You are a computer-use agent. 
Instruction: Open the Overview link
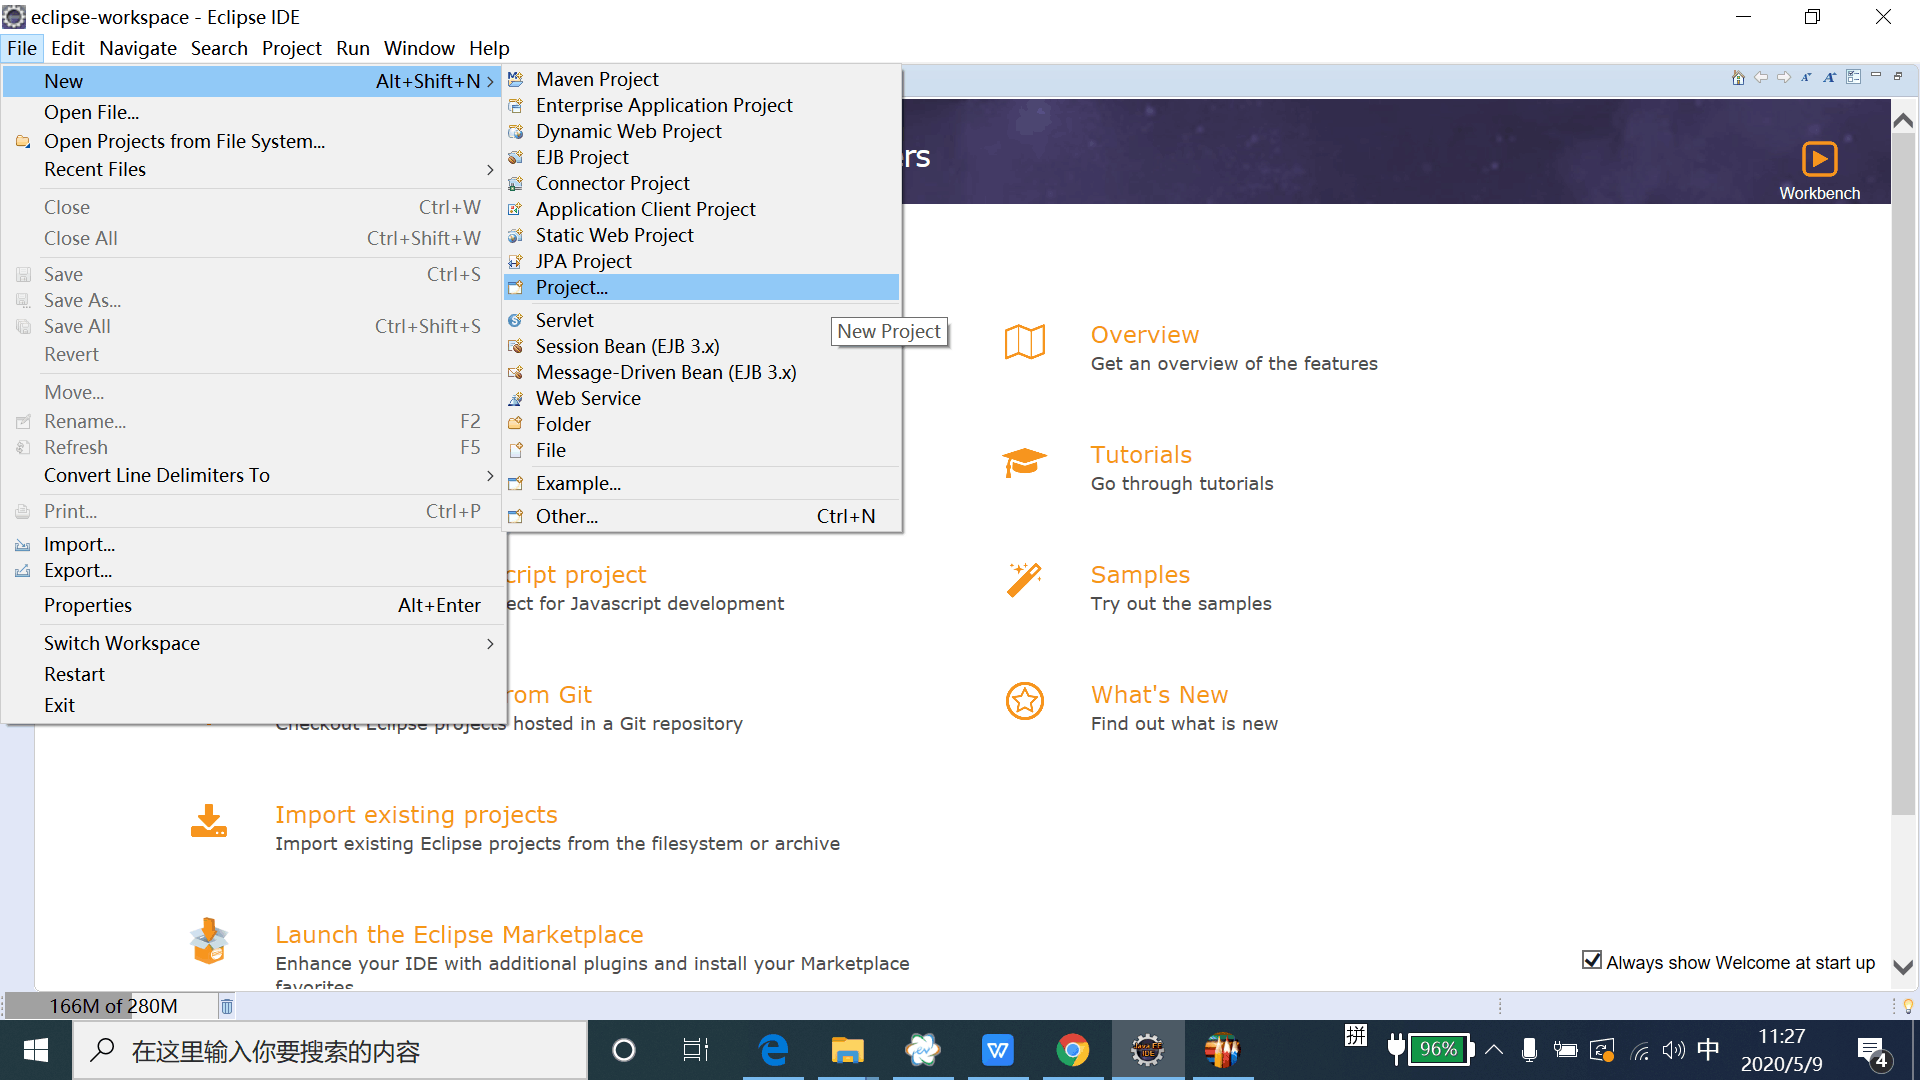point(1144,335)
